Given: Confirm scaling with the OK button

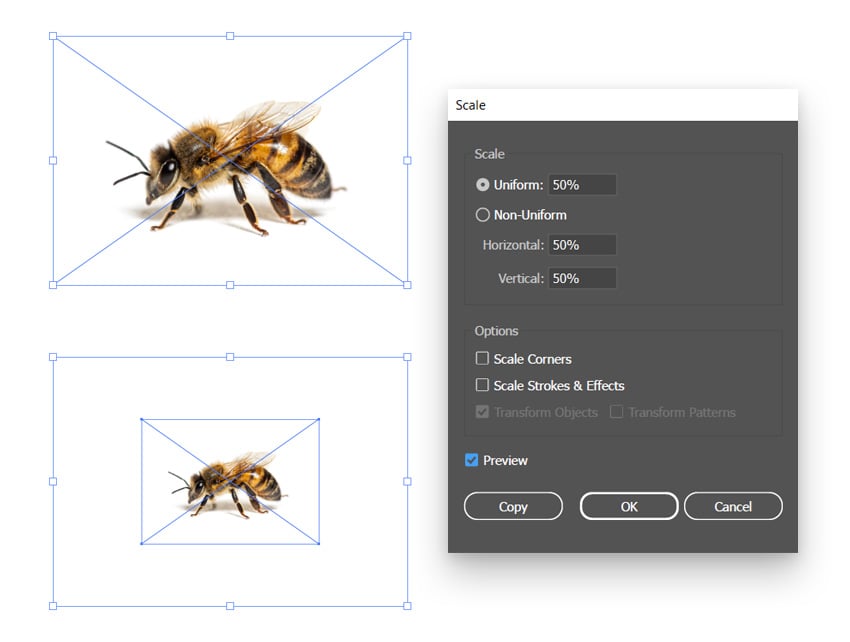Looking at the screenshot, I should tap(629, 507).
